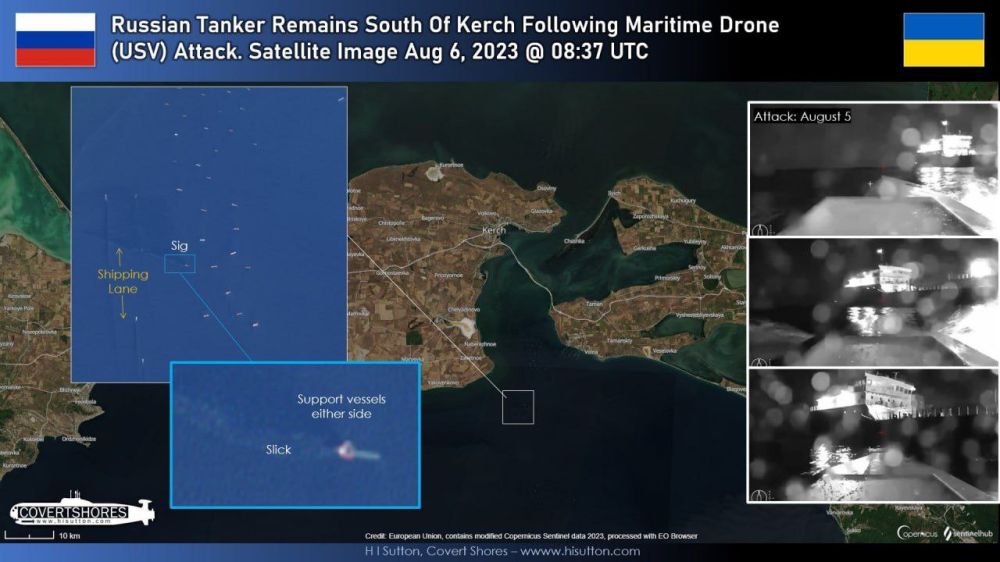The height and width of the screenshot is (562, 1000).
Task: Click the Covert Shores submarine logo
Action: click(82, 512)
